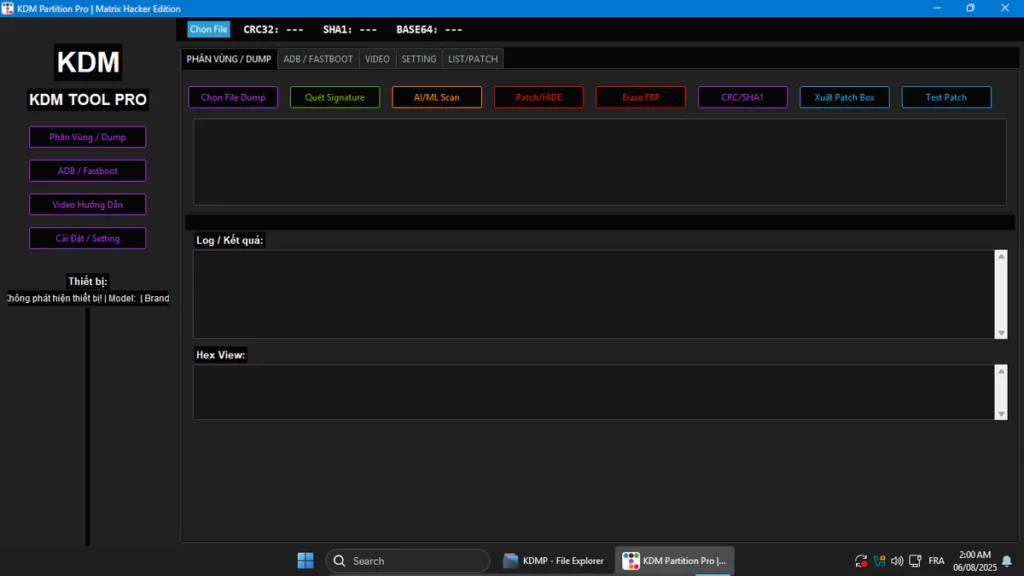Start the AI/ML Scan

tap(437, 98)
